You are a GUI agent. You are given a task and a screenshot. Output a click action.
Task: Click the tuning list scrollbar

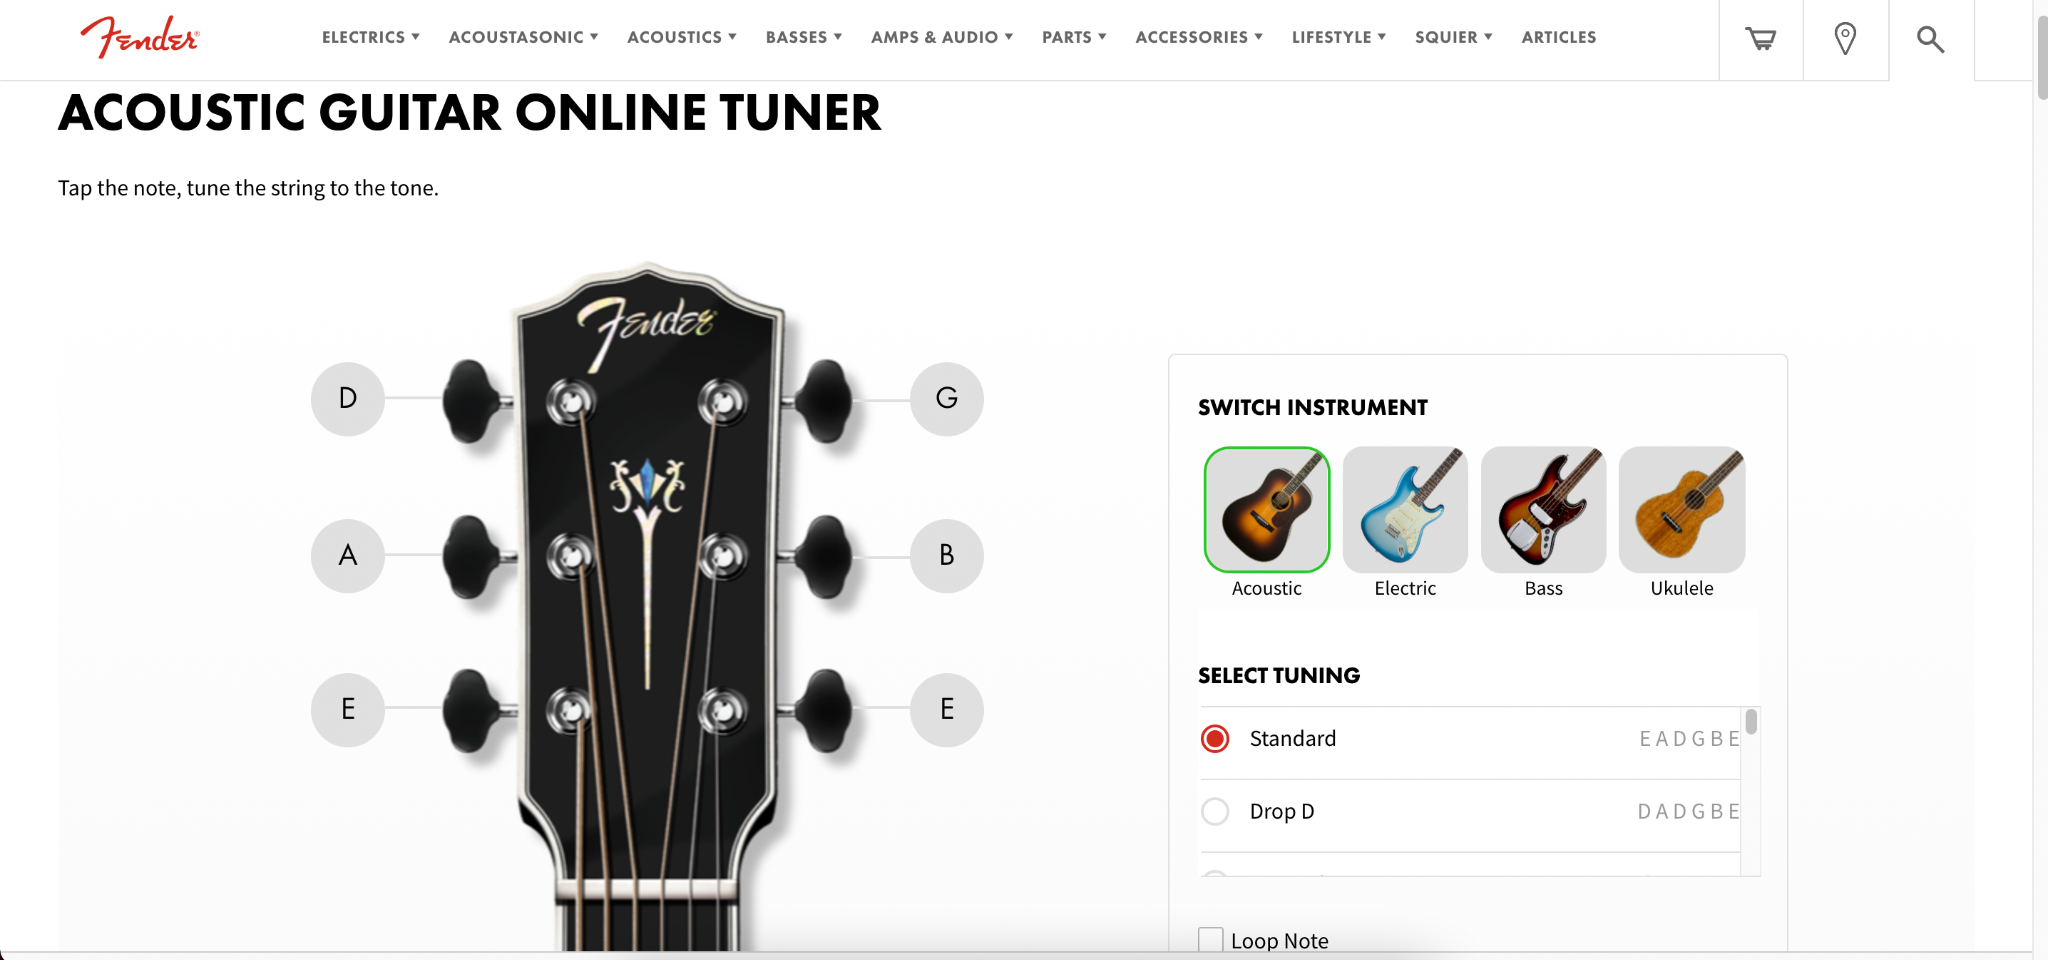[x=1751, y=722]
